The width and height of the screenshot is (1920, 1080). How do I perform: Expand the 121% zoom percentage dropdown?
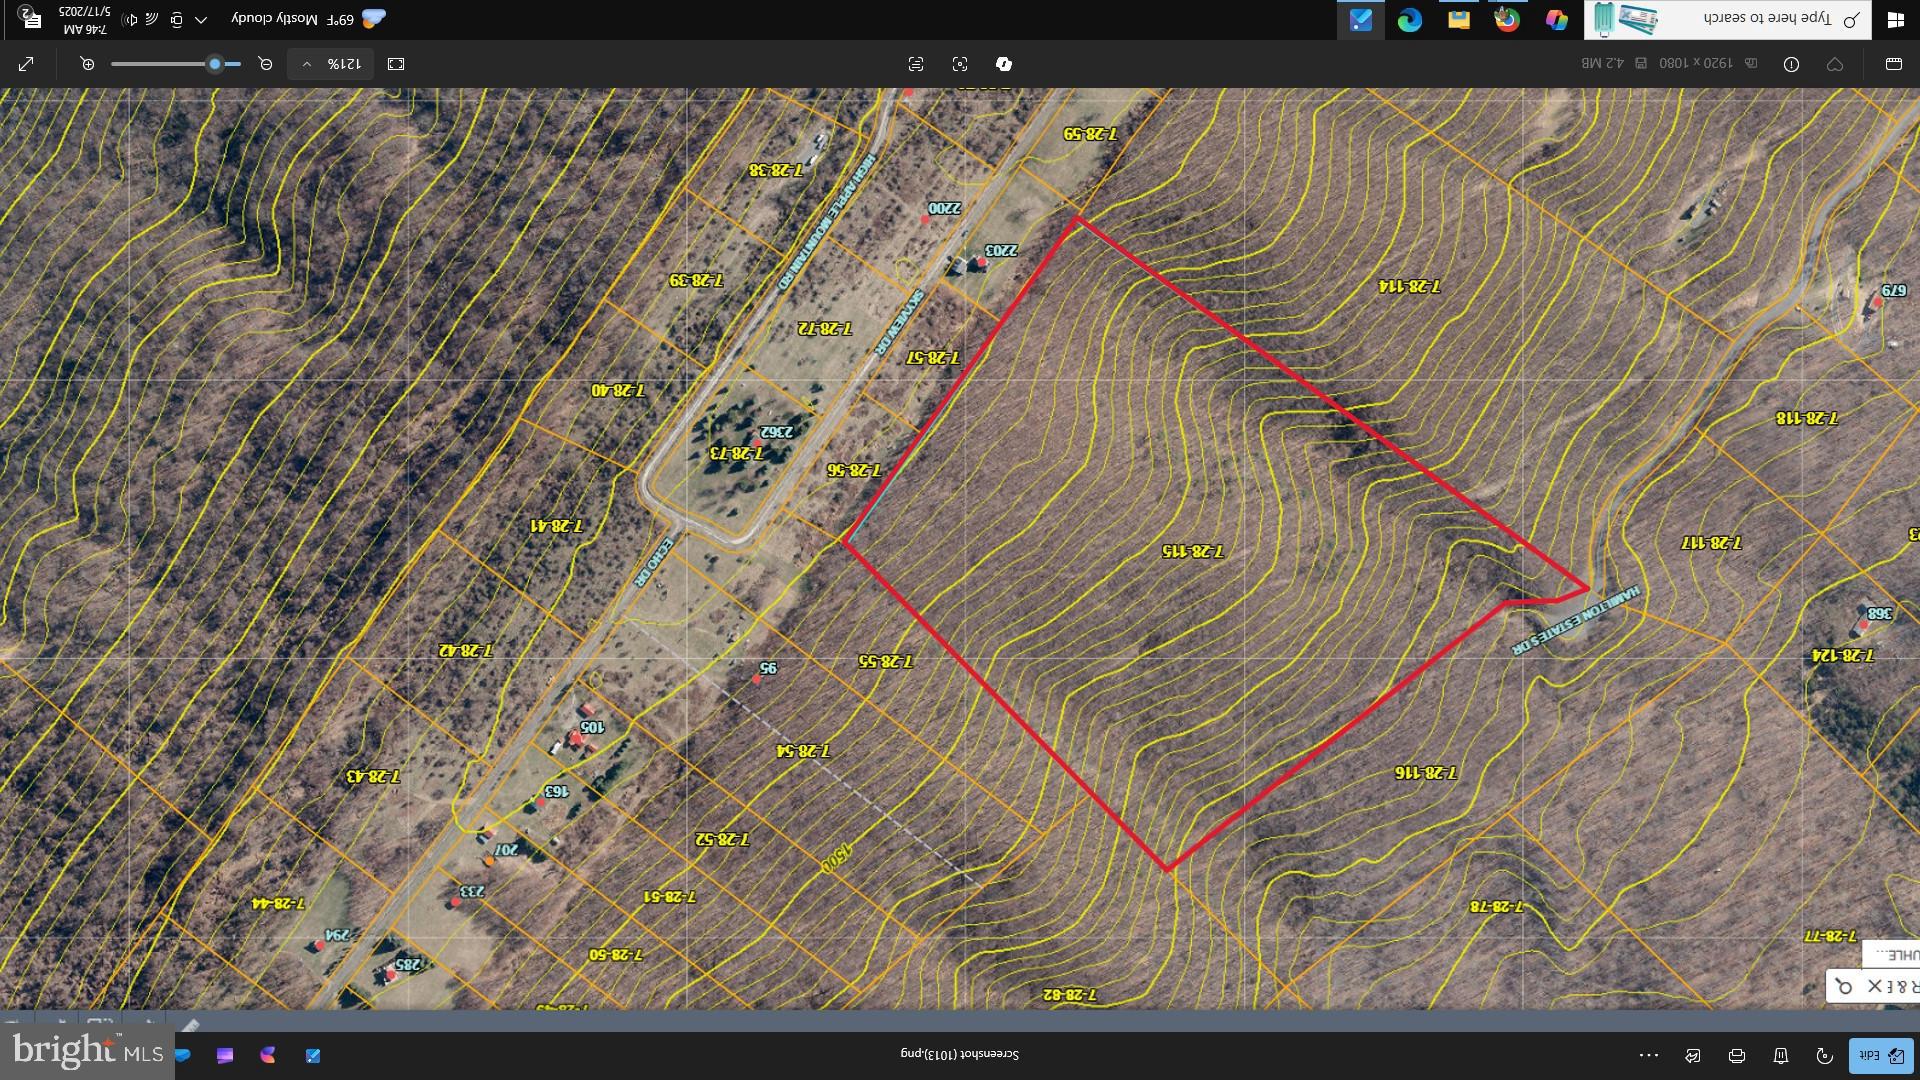331,64
